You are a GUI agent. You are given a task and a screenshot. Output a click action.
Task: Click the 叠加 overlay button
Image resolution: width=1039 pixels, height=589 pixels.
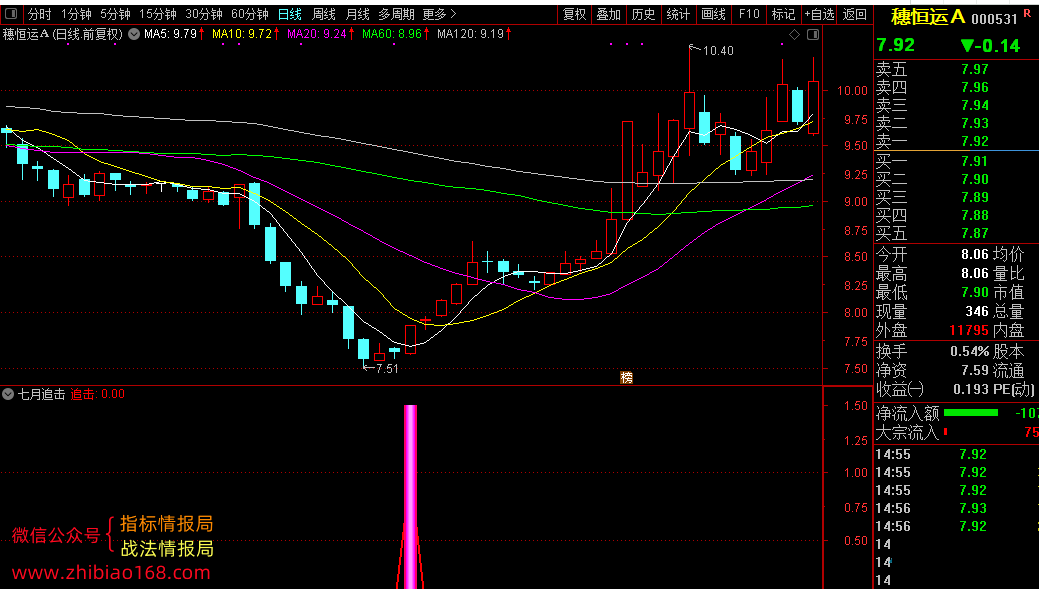609,14
